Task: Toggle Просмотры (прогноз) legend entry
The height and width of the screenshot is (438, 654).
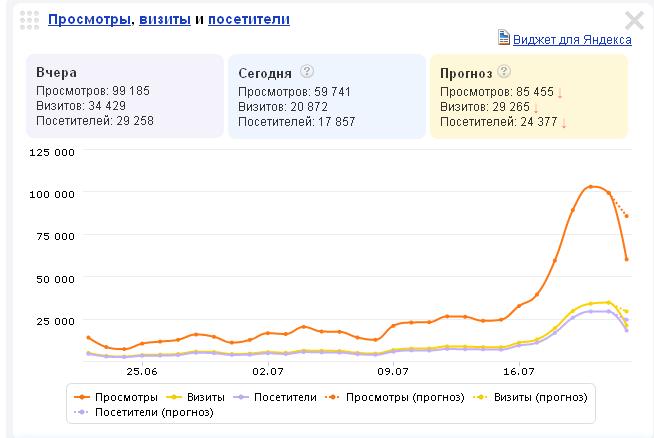Action: 397,397
